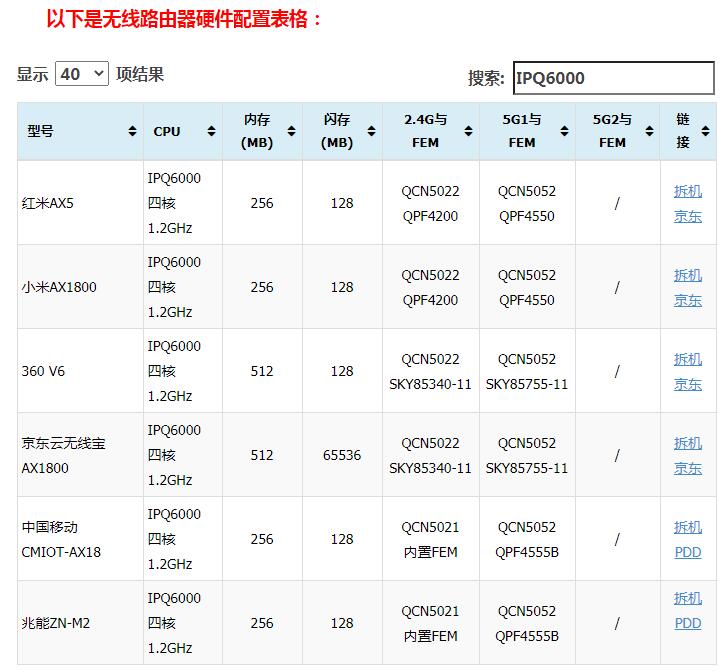Viewport: 725px width, 672px height.
Task: Click QCN5022 QPF4200 cell in 红米AX5 row
Action: click(x=430, y=203)
